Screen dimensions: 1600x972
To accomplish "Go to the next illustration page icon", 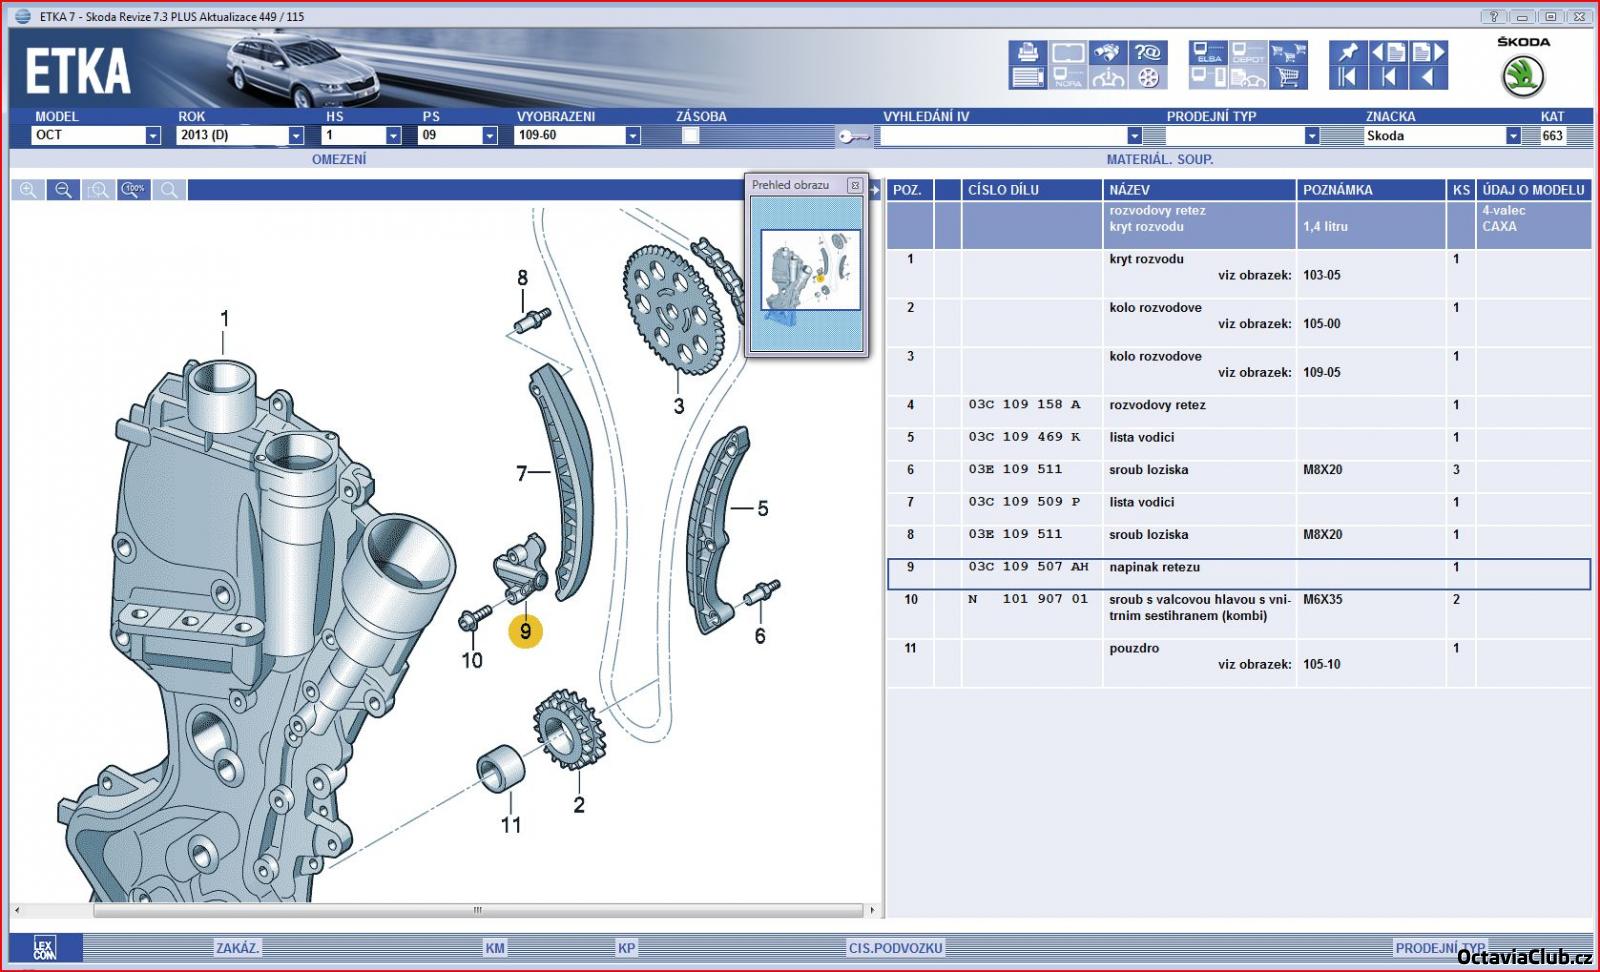I will (1429, 53).
